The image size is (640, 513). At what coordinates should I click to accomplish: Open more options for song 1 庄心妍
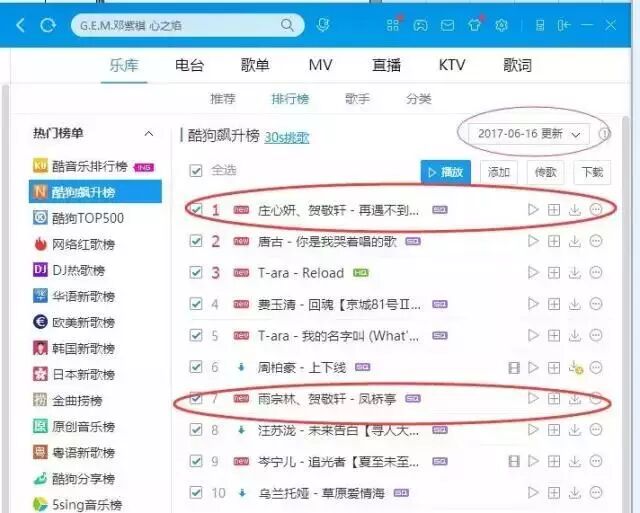(x=596, y=210)
